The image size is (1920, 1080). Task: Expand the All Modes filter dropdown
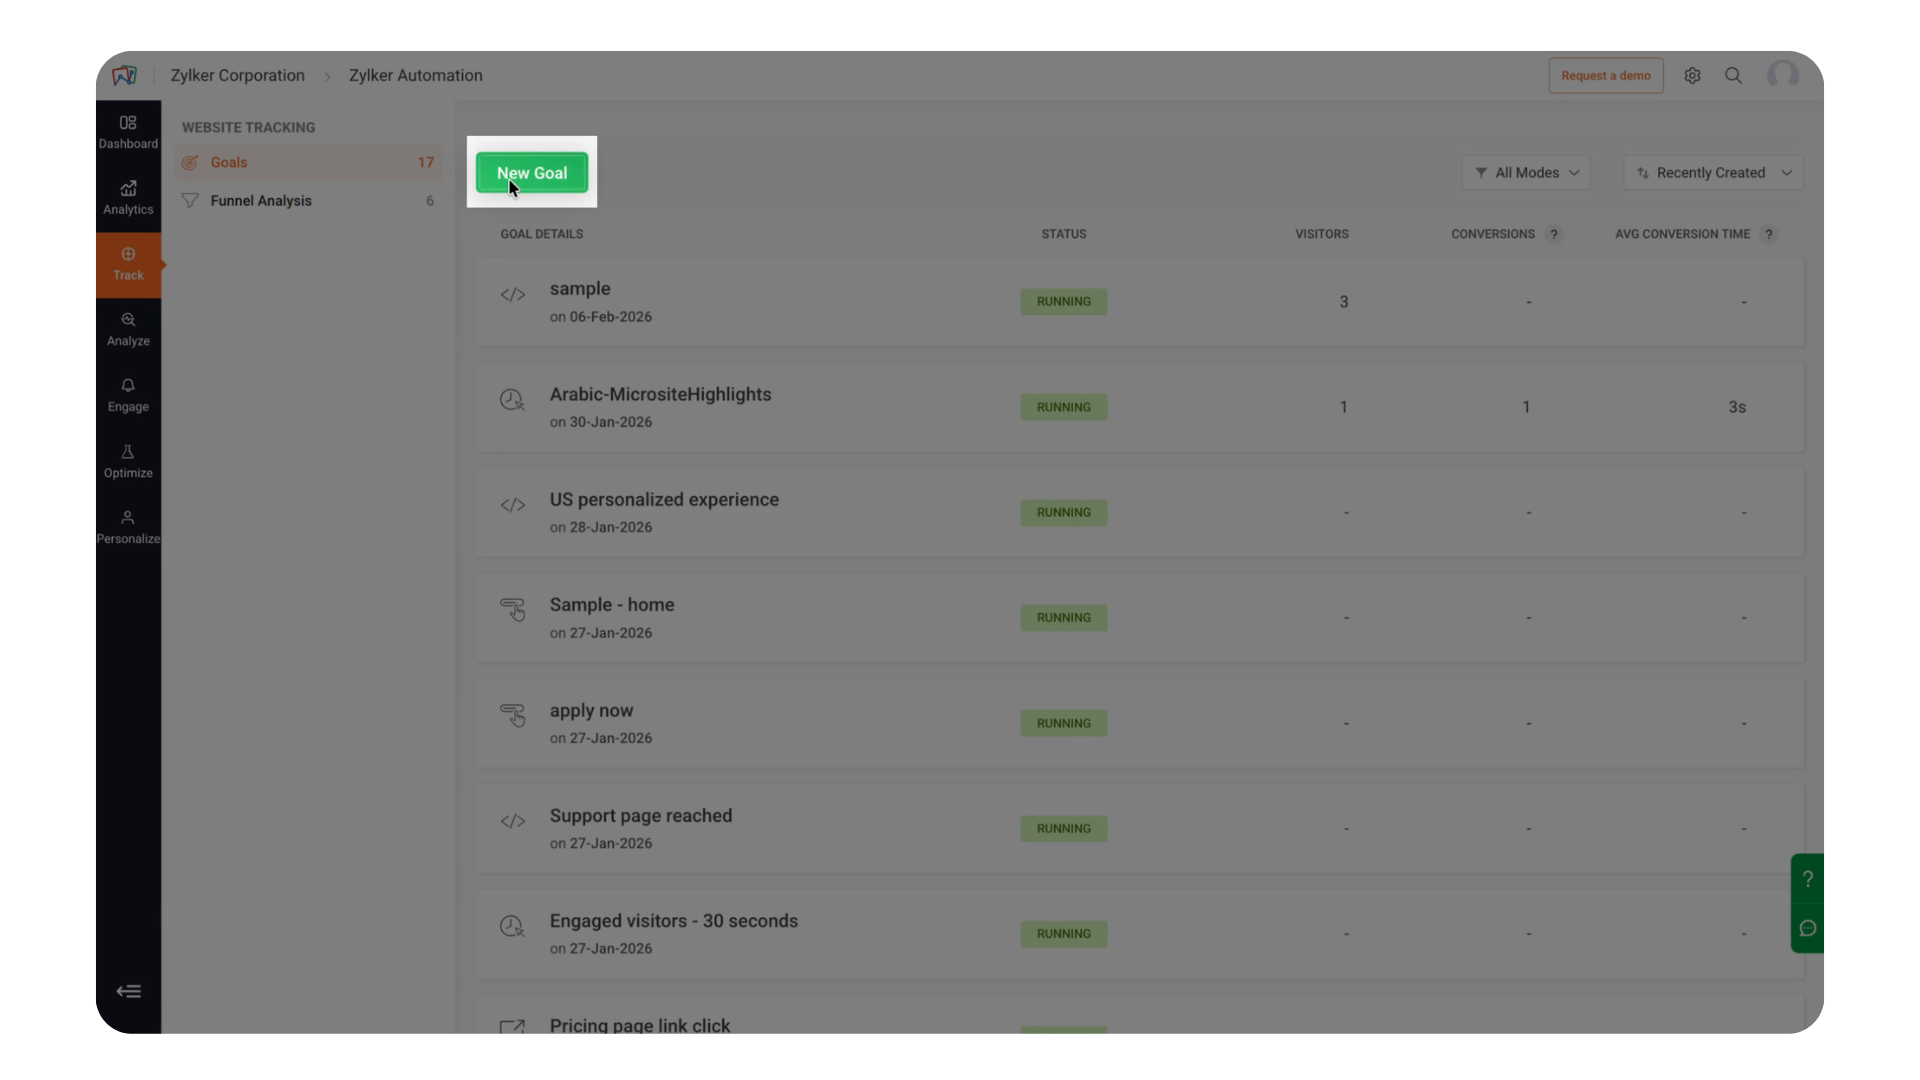pos(1526,173)
